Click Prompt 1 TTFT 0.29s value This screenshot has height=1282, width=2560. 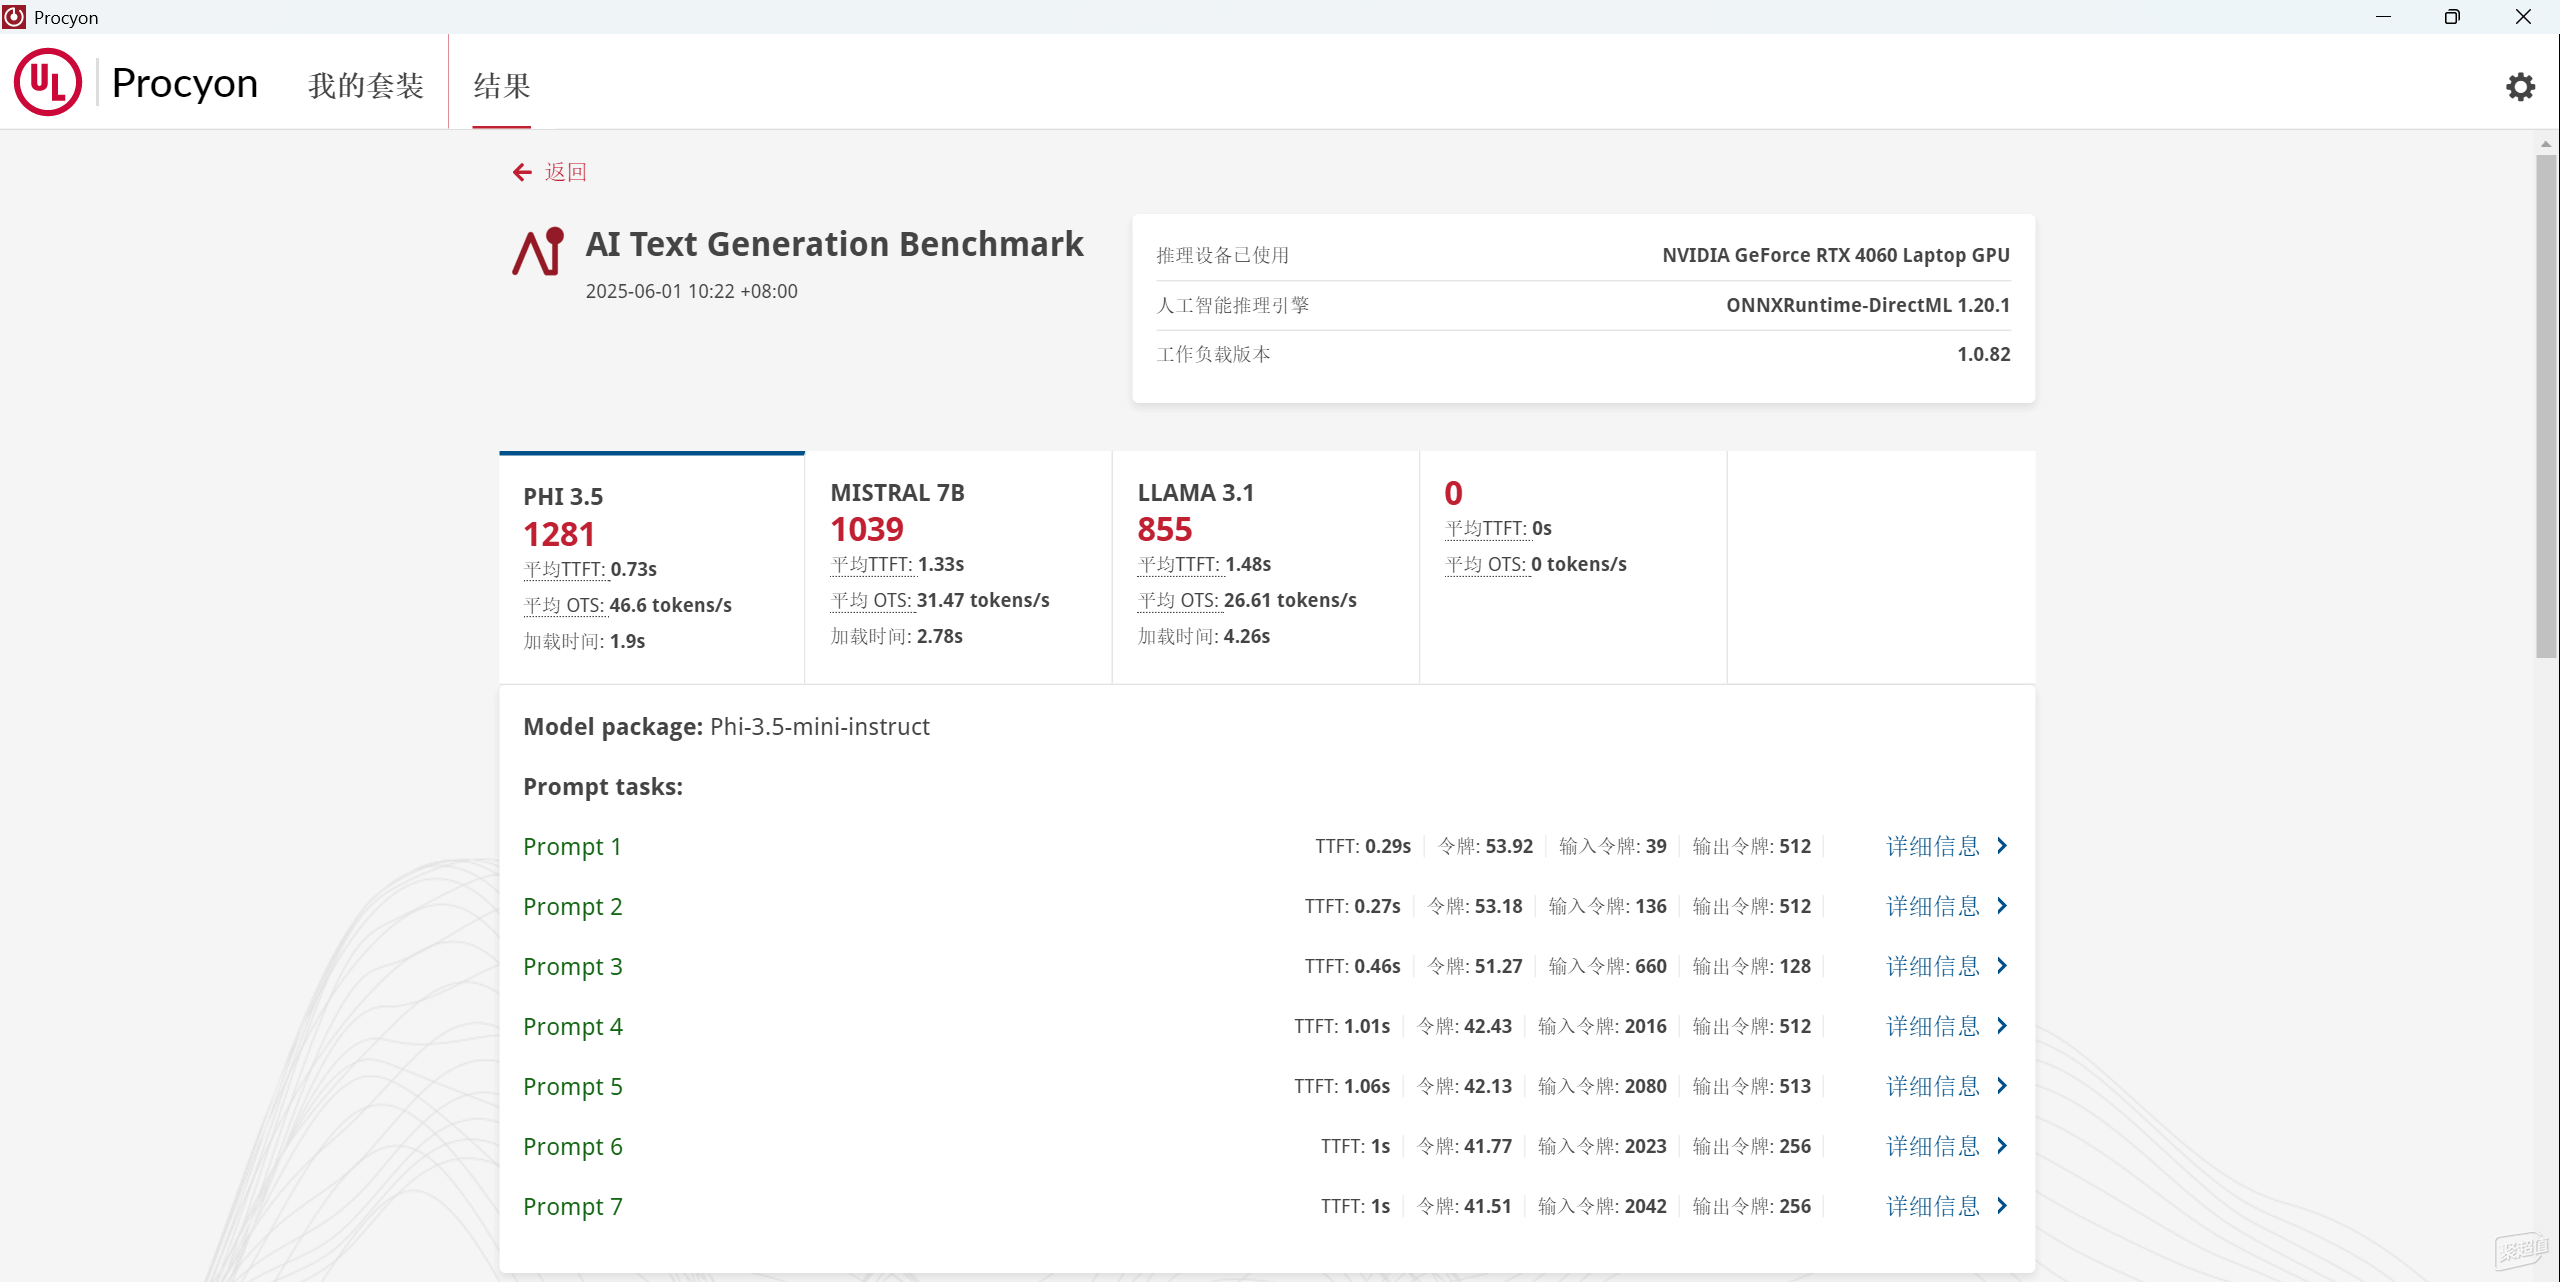coord(1388,846)
